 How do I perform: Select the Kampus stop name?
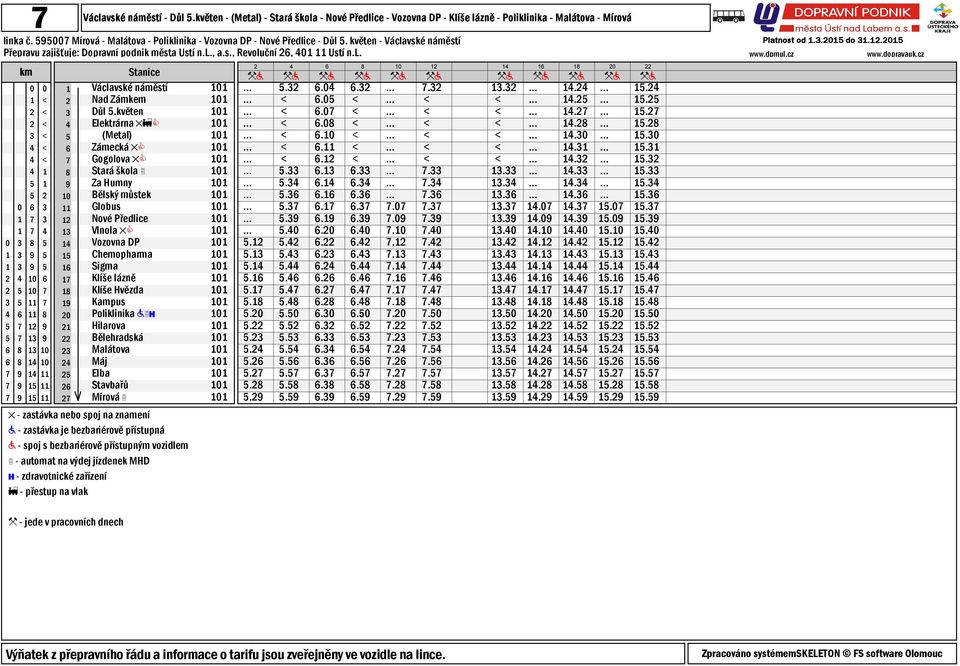tap(108, 302)
